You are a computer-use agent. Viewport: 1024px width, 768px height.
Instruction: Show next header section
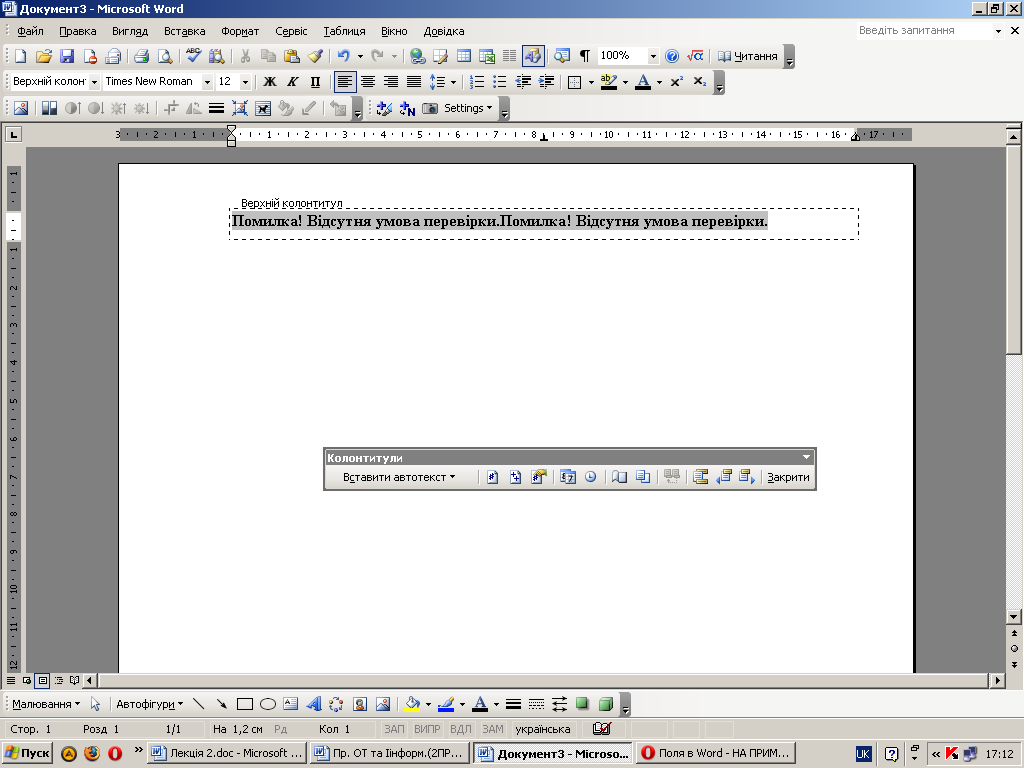coord(747,477)
